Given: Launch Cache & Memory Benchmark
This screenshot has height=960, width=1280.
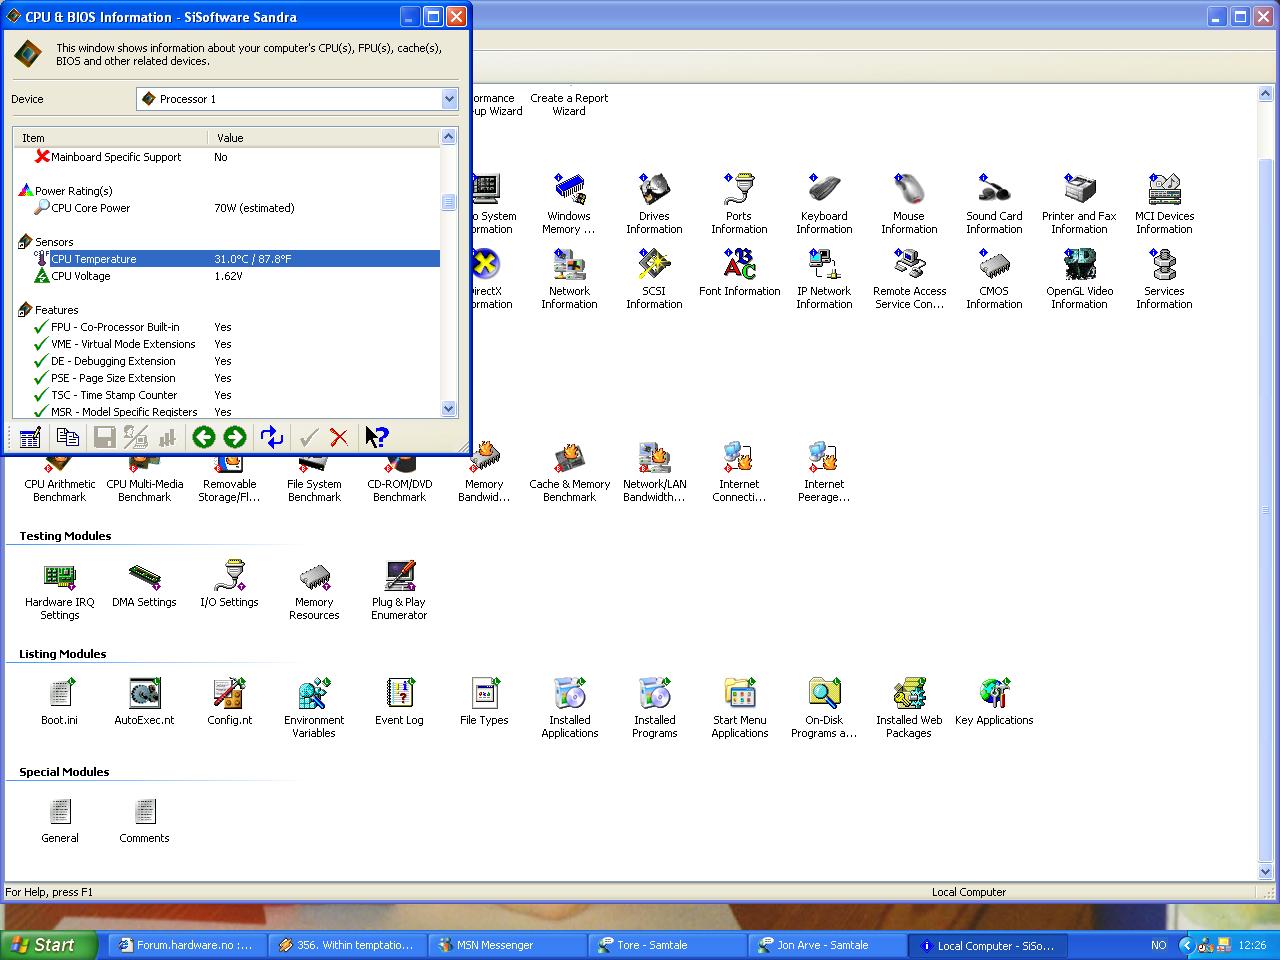Looking at the screenshot, I should tap(569, 472).
